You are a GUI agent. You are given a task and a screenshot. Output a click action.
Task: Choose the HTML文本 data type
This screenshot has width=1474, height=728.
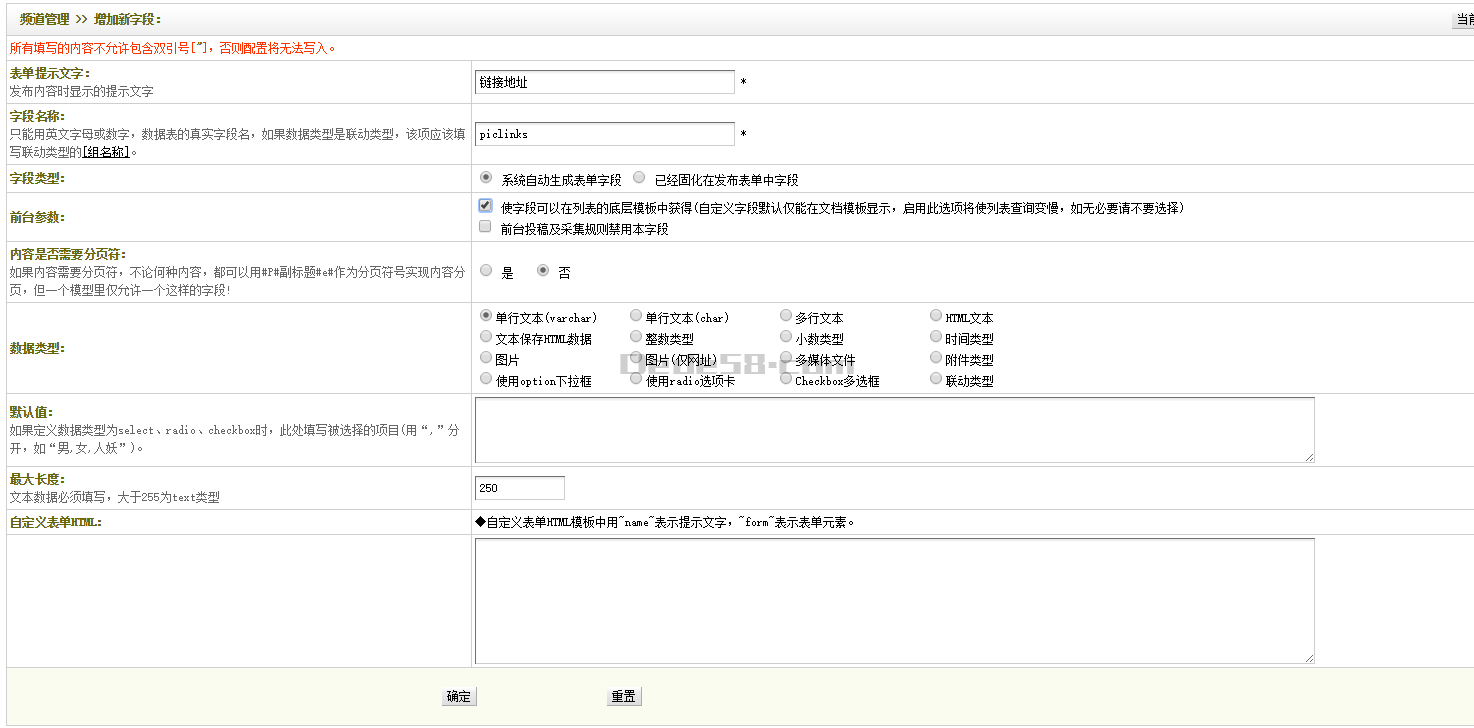936,316
